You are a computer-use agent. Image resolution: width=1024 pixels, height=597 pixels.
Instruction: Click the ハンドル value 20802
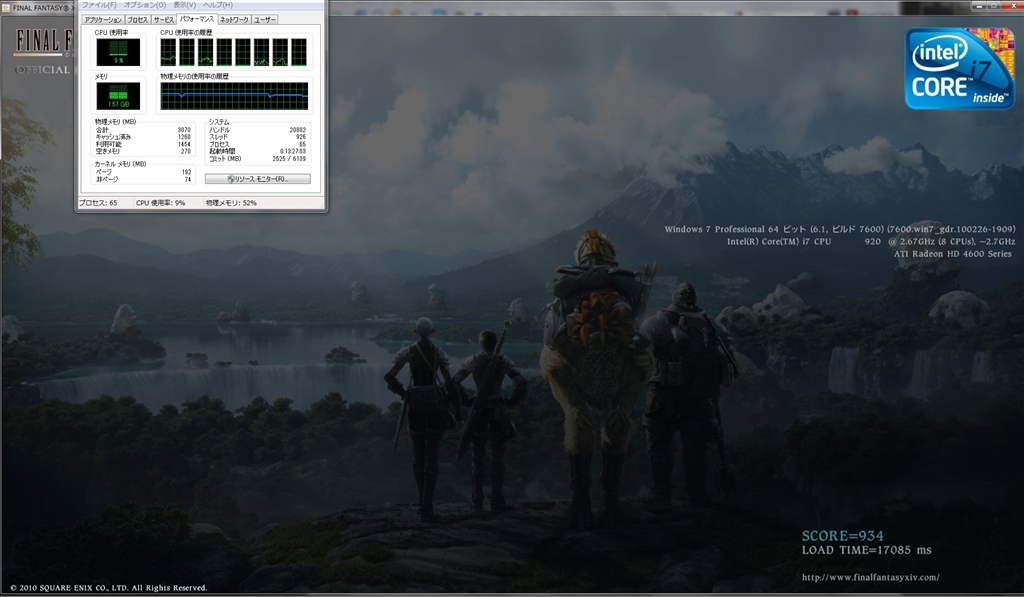click(x=298, y=130)
